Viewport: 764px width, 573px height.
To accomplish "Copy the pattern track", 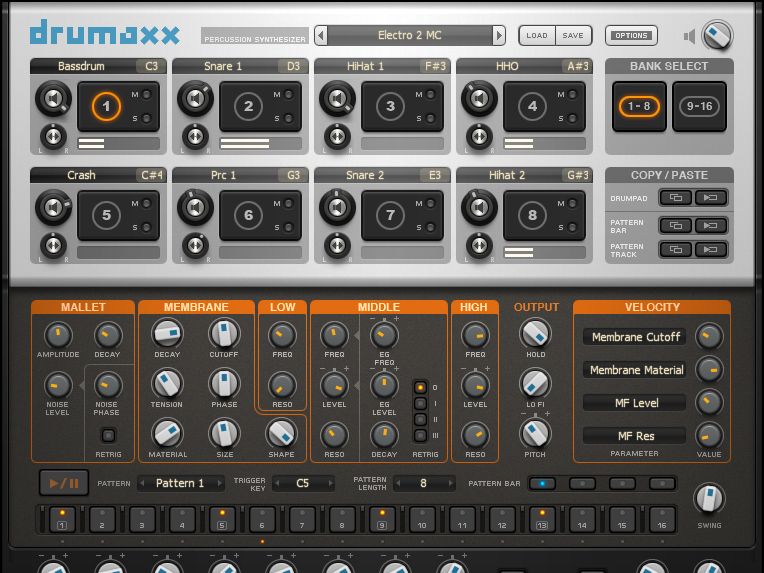I will pyautogui.click(x=675, y=249).
